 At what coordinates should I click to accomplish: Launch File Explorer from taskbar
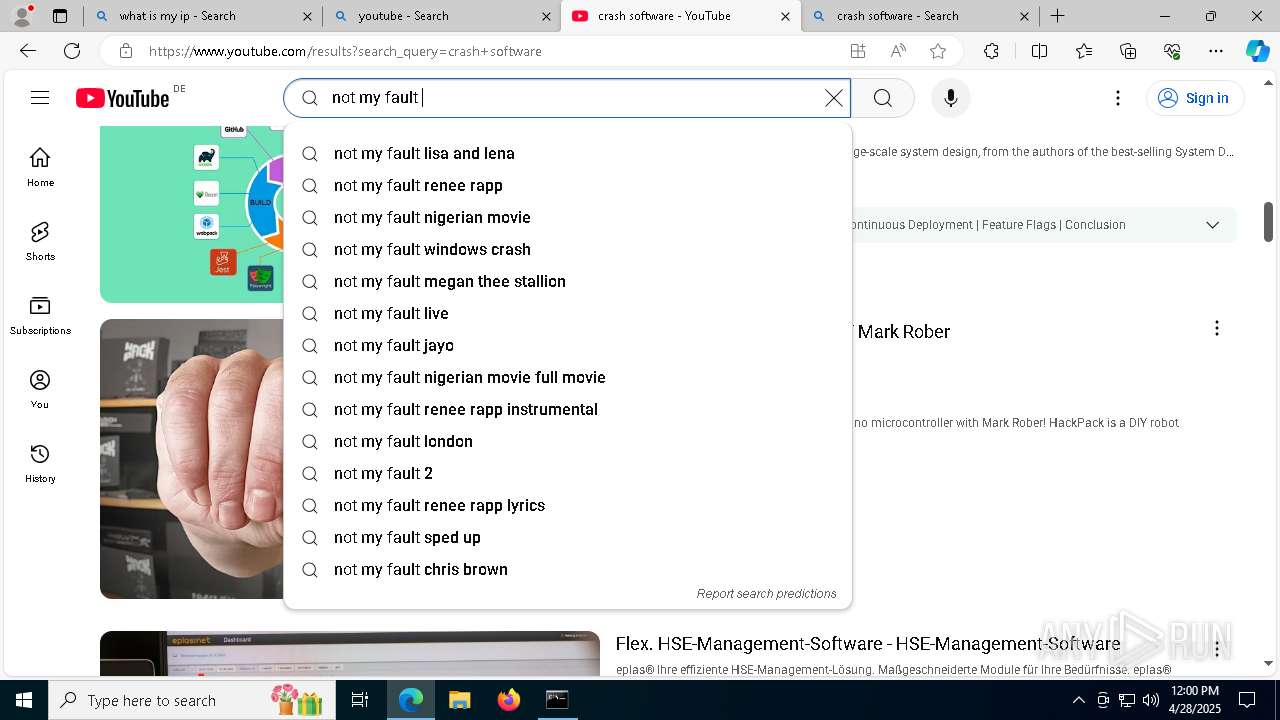click(x=460, y=700)
